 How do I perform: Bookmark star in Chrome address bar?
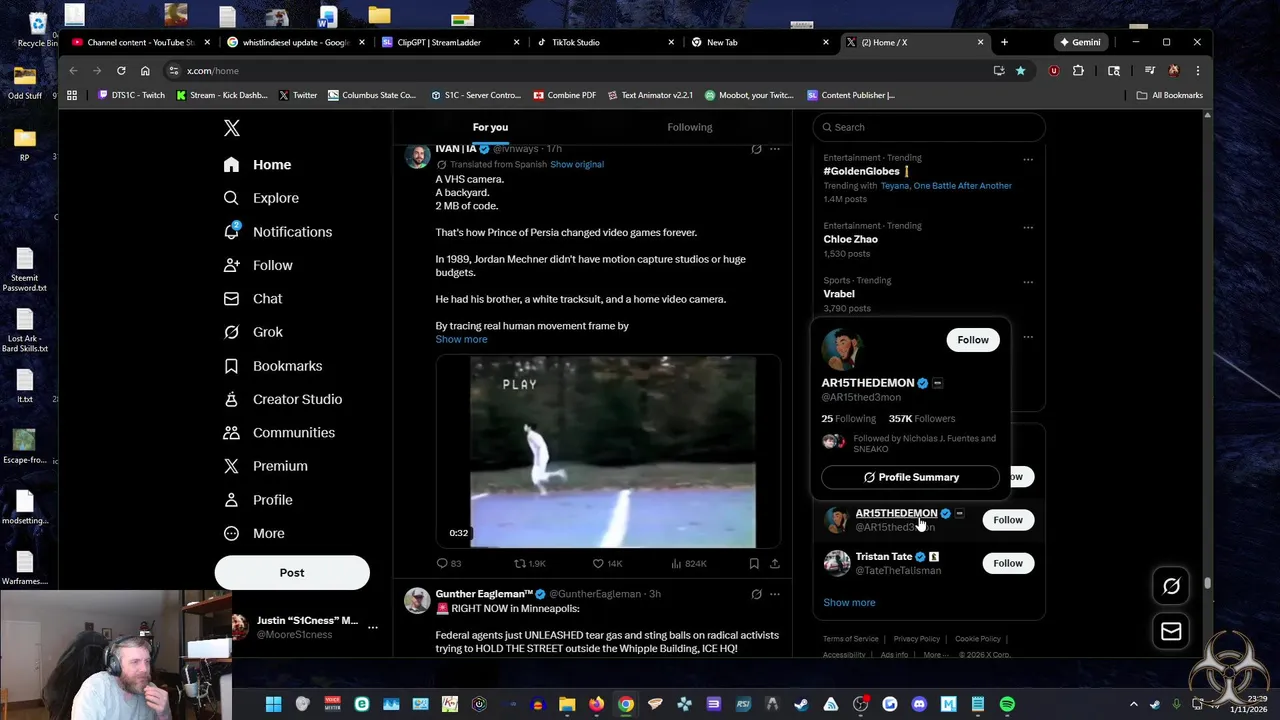pyautogui.click(x=1020, y=71)
